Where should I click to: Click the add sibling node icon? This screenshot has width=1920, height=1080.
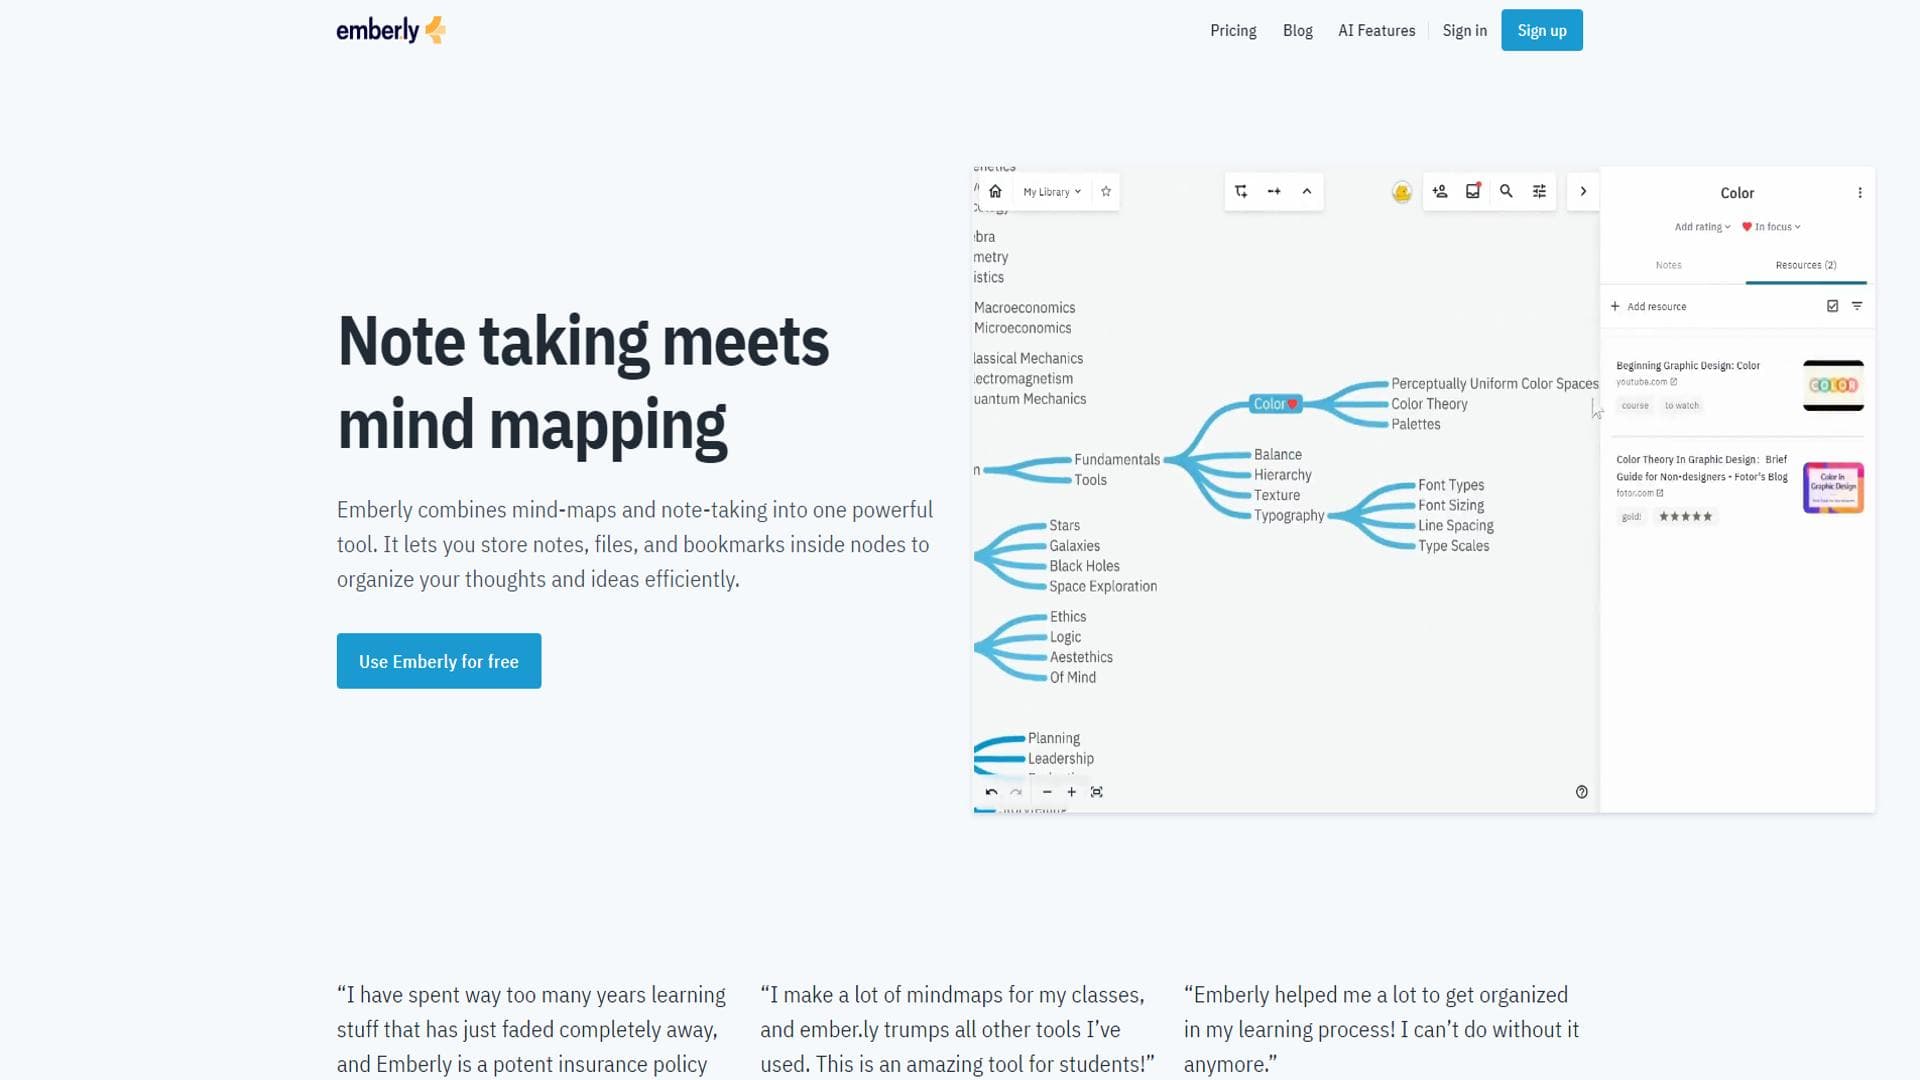[1274, 191]
